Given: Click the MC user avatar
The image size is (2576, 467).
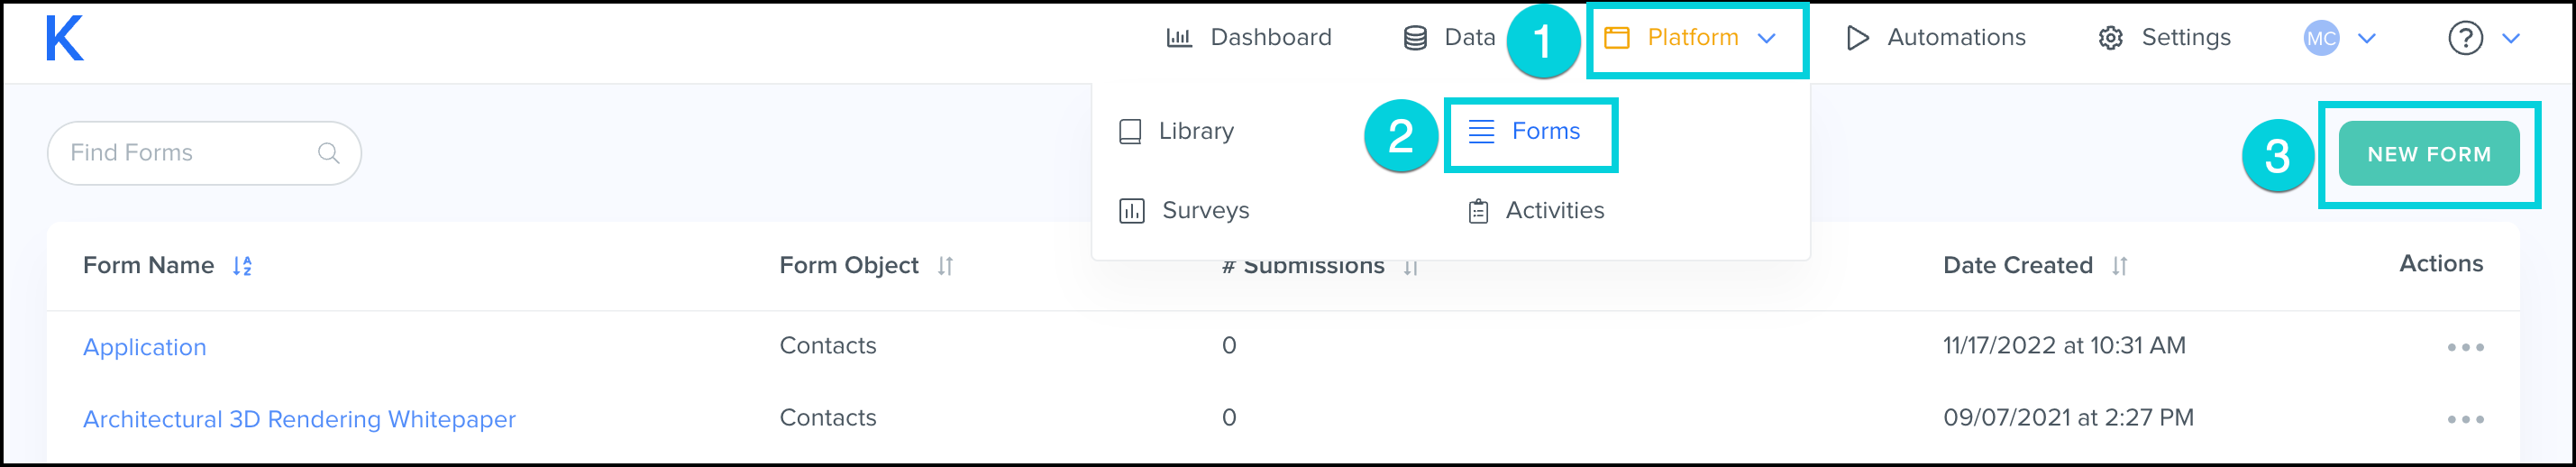Looking at the screenshot, I should (2320, 39).
